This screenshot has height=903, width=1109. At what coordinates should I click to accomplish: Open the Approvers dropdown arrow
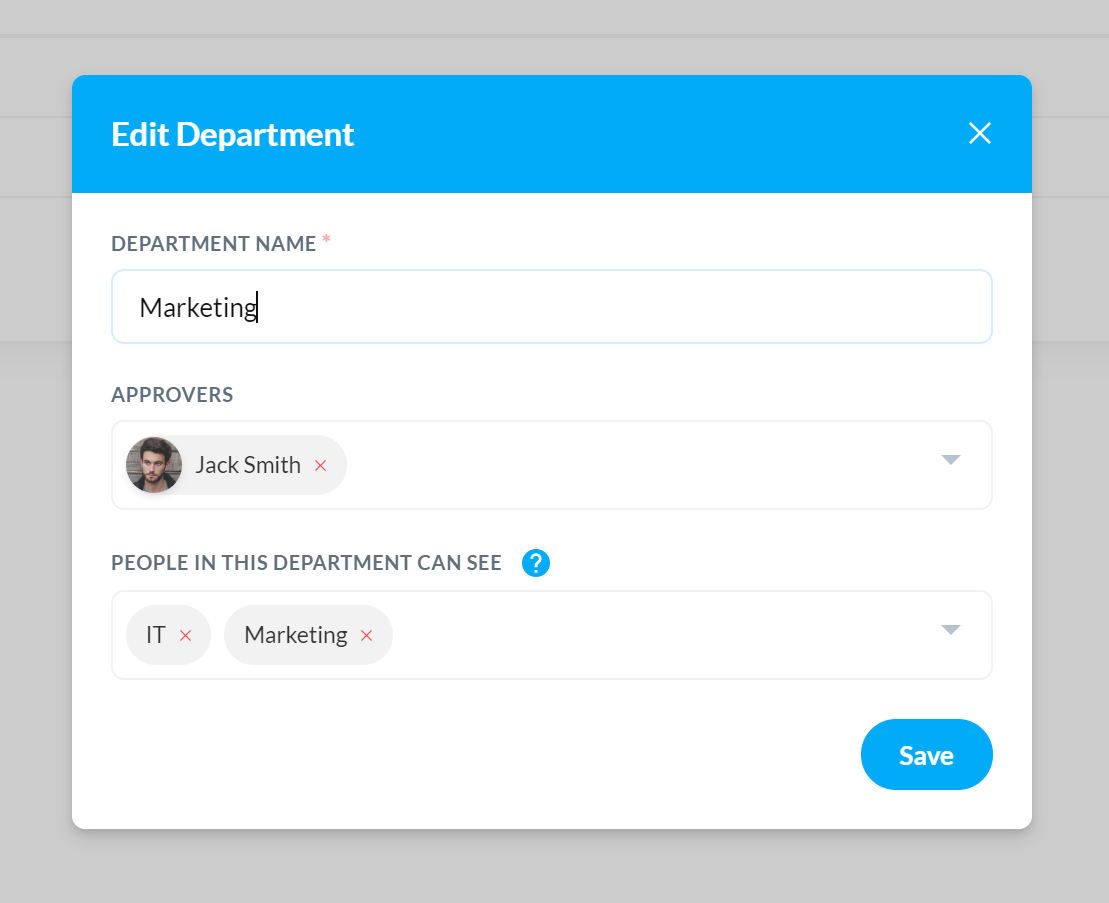click(951, 460)
